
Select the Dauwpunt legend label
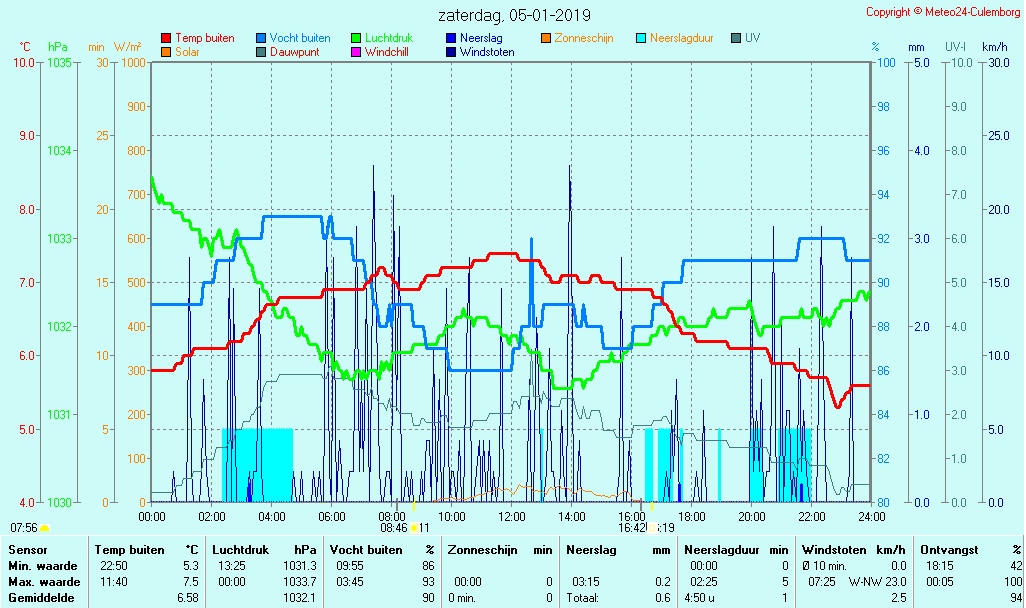click(295, 52)
